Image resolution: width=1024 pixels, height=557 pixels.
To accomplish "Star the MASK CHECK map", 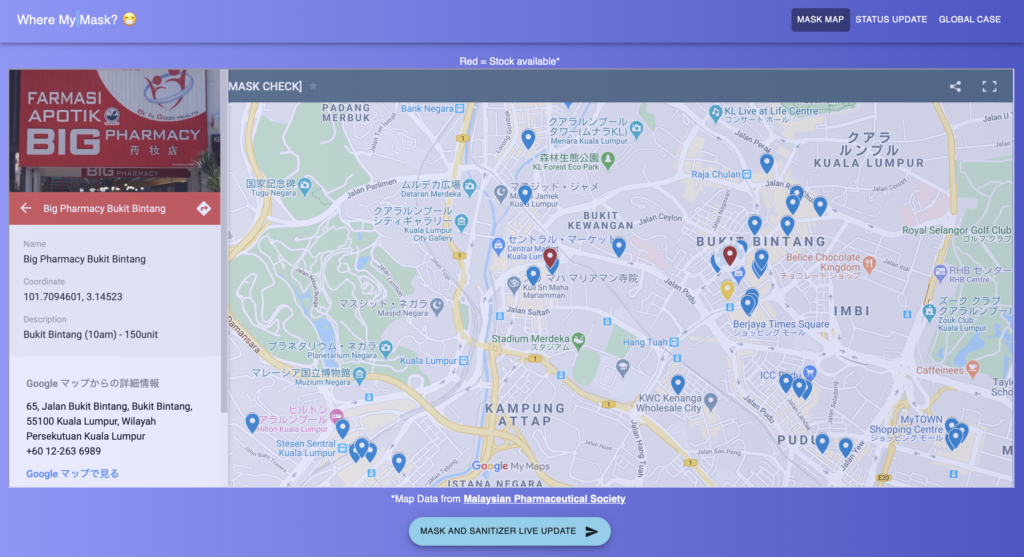I will [313, 86].
